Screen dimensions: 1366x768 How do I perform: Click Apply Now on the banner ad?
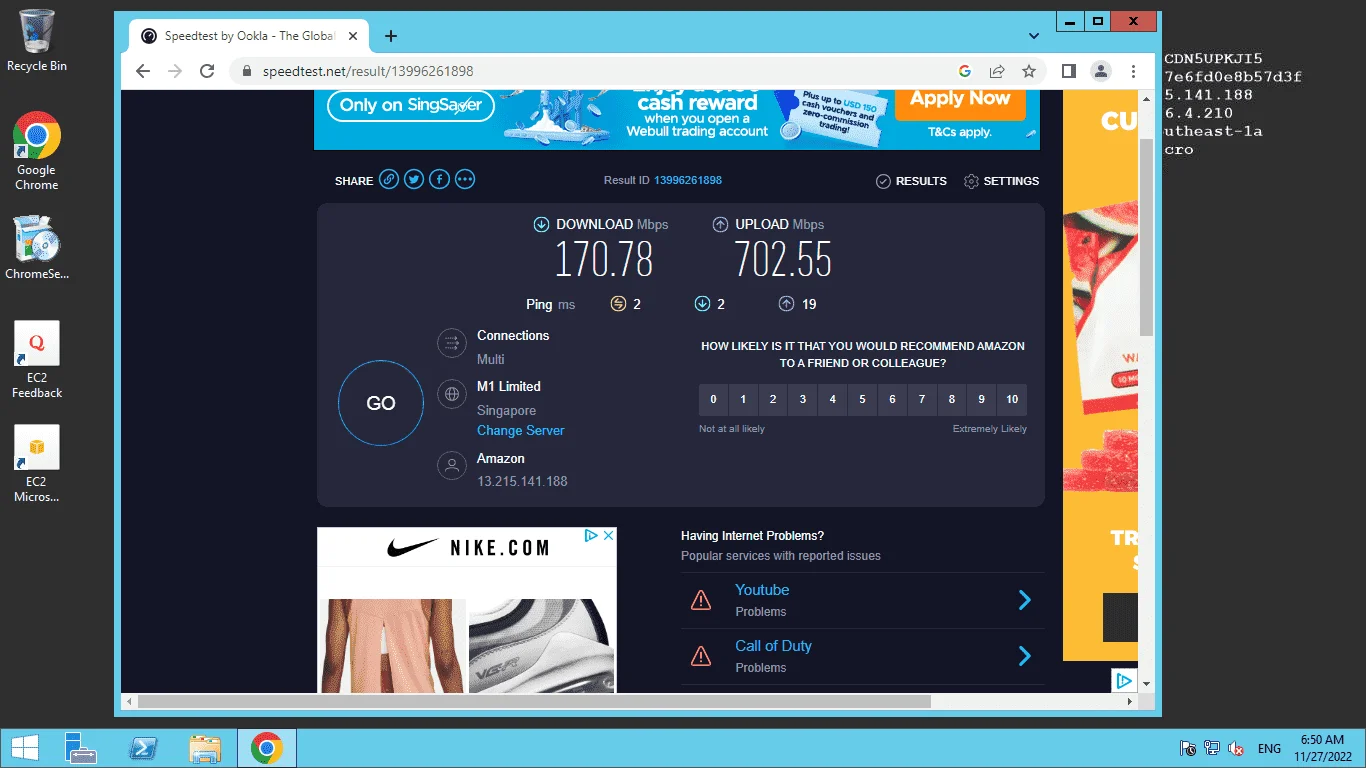pyautogui.click(x=960, y=98)
